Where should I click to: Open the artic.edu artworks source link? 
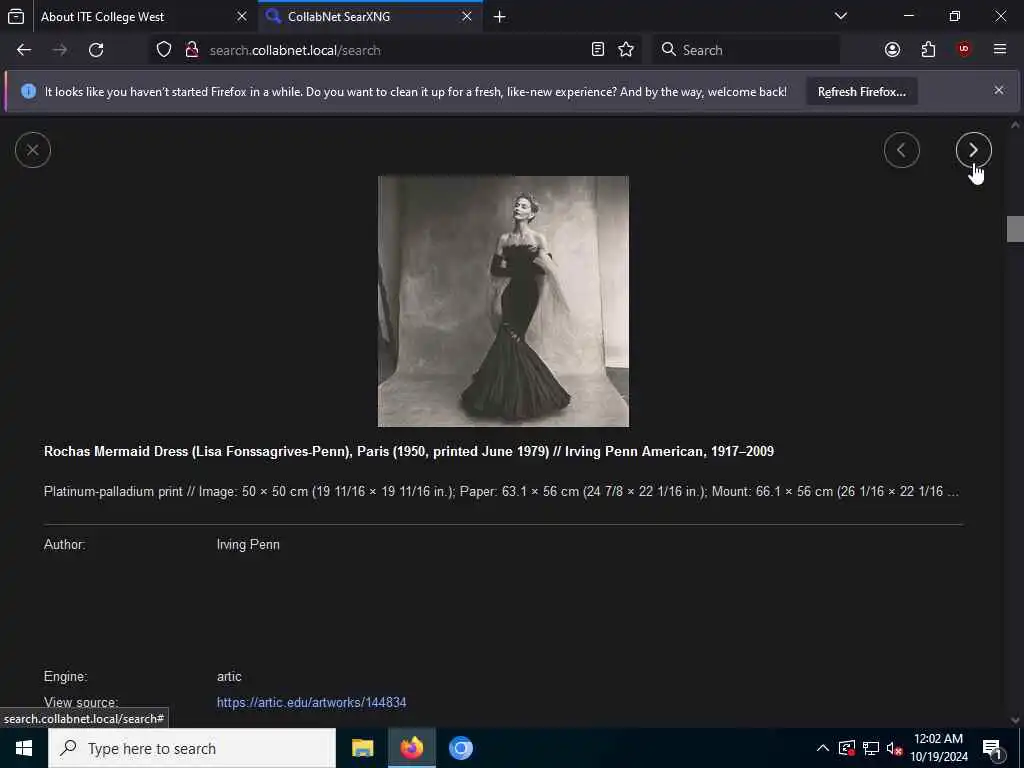[312, 702]
